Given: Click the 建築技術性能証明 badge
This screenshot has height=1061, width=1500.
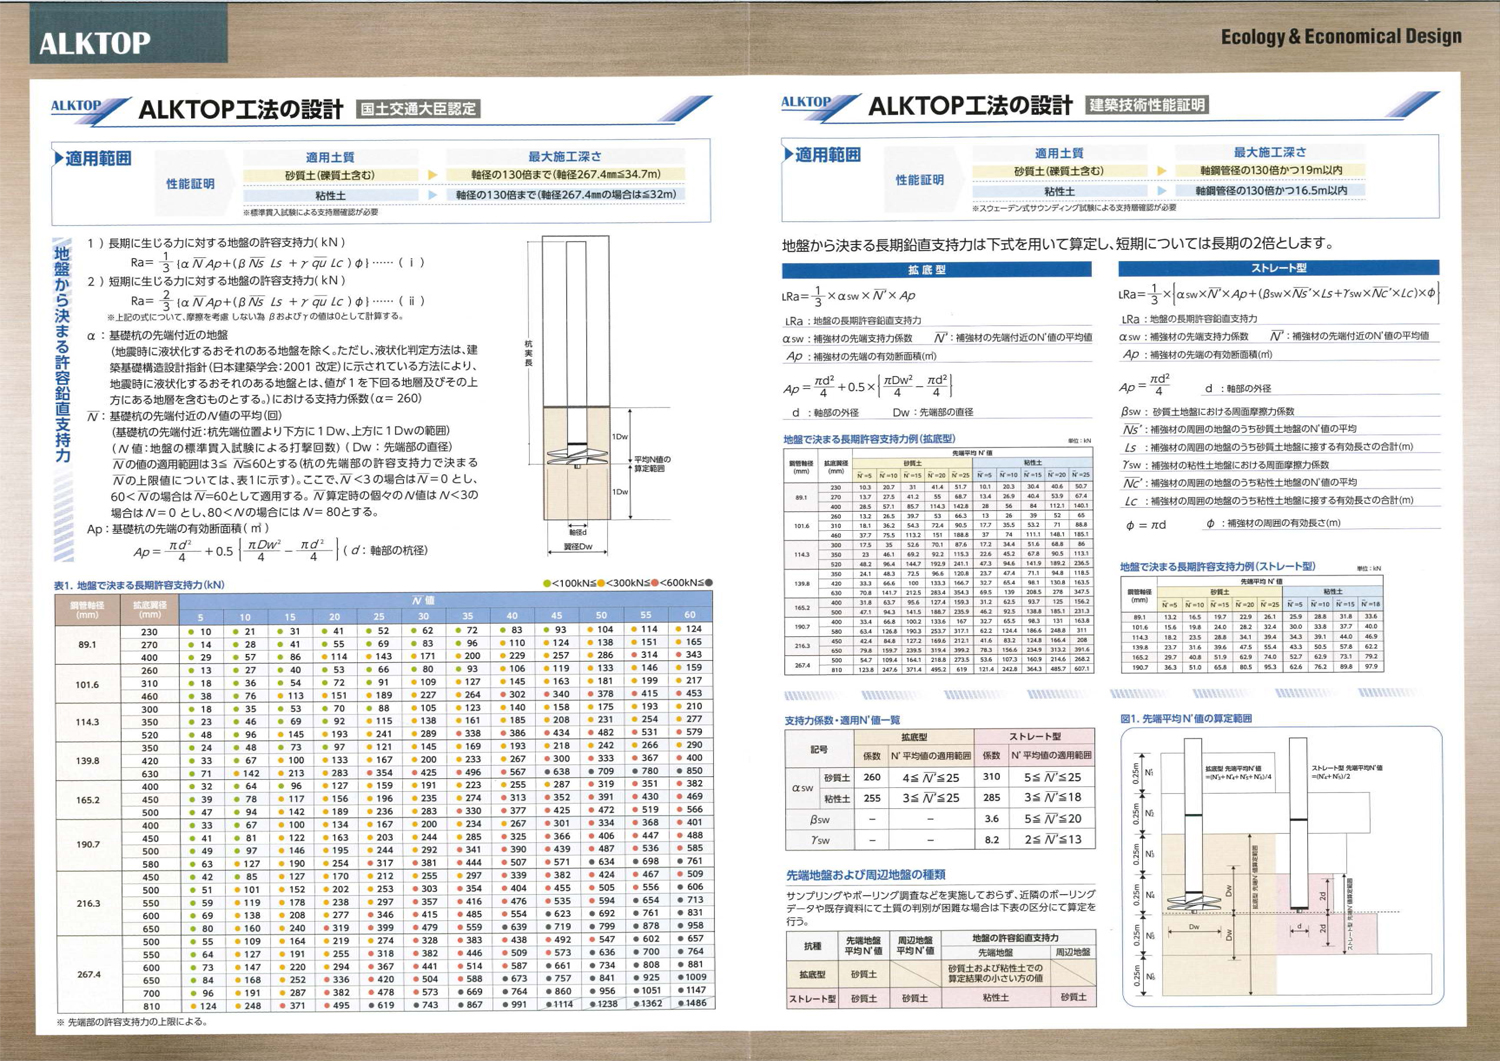Looking at the screenshot, I should click(x=1148, y=105).
